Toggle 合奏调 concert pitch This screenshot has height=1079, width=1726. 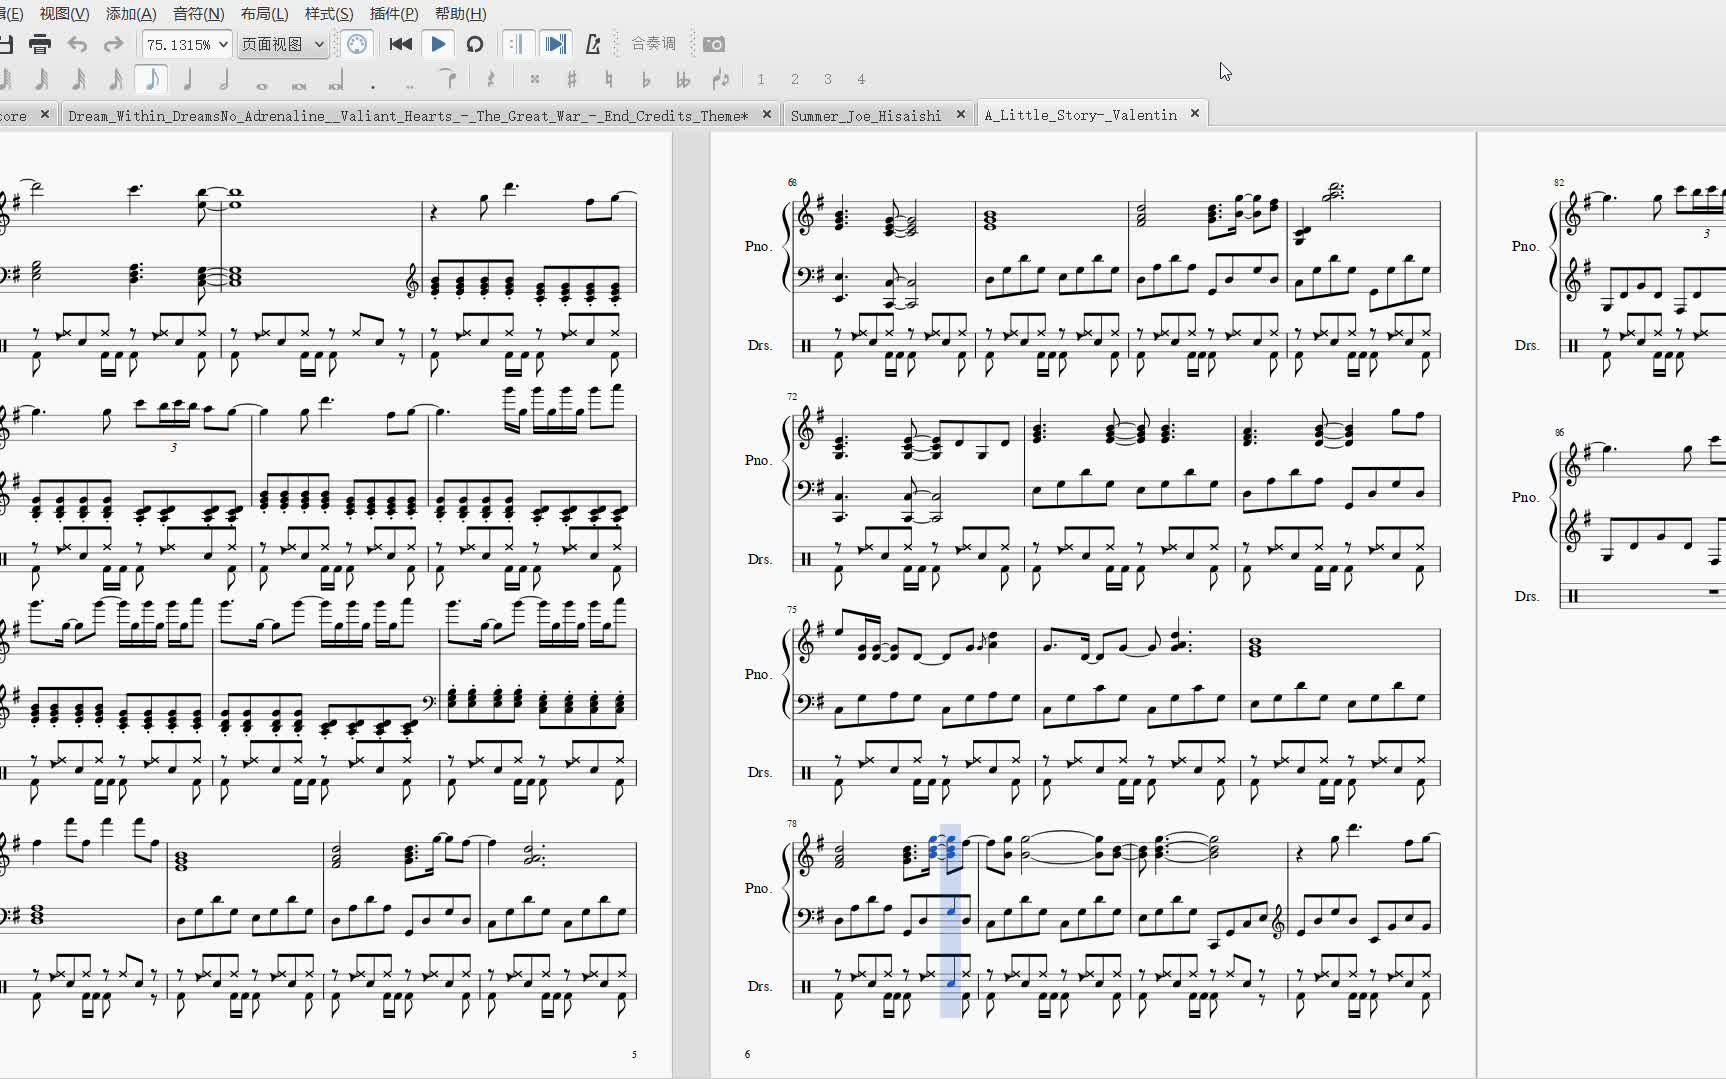[654, 44]
